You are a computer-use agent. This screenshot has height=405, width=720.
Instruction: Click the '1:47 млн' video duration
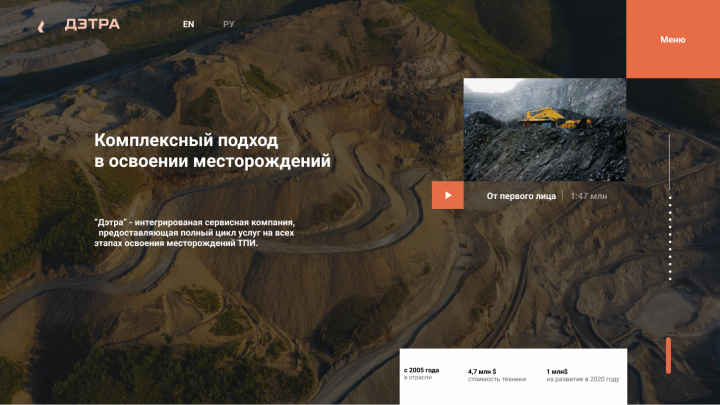589,196
